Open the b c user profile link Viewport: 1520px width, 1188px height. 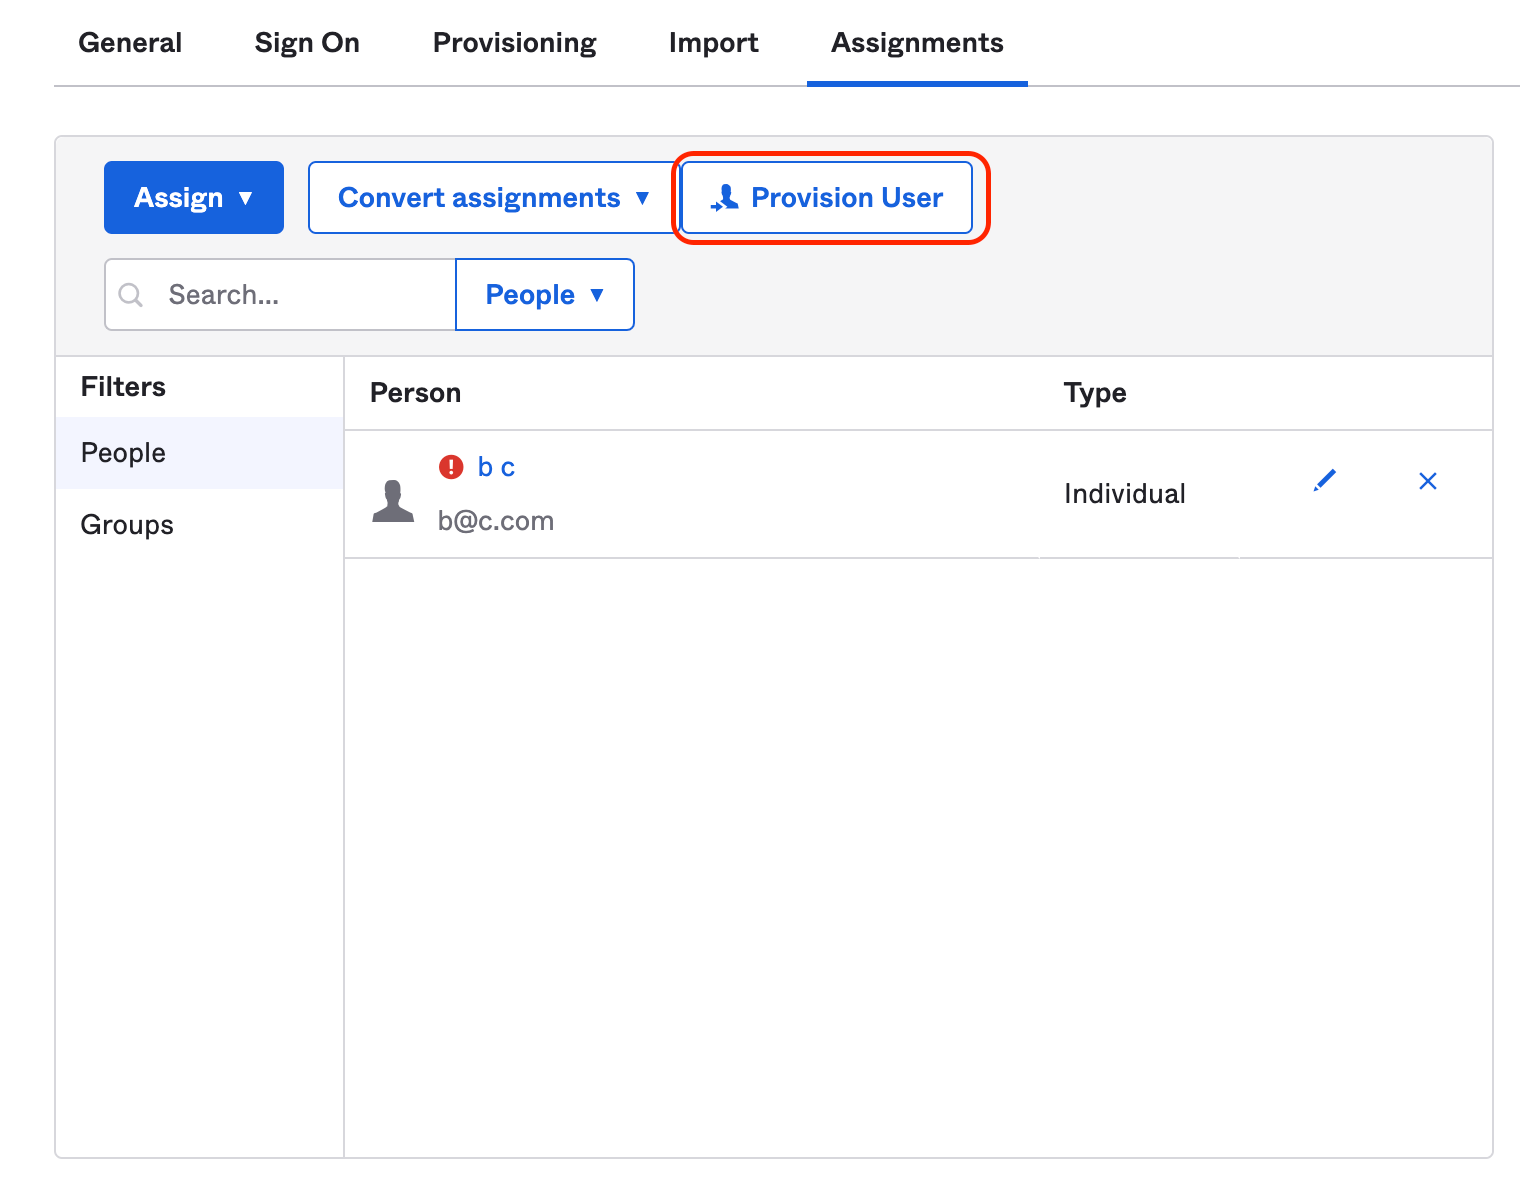coord(495,466)
